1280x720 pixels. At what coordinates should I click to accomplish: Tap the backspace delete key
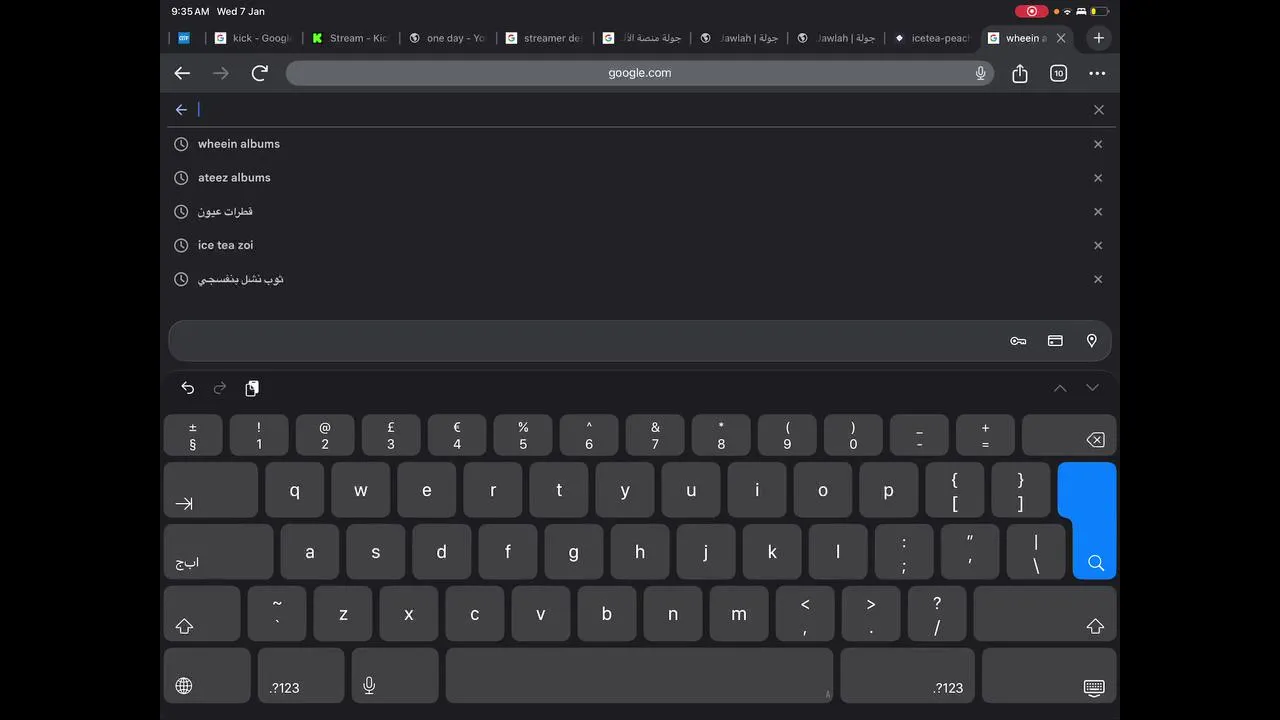1069,436
